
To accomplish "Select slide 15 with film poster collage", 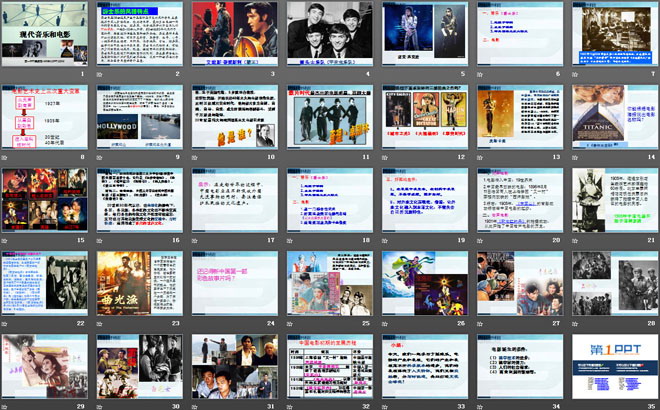I will click(x=47, y=200).
